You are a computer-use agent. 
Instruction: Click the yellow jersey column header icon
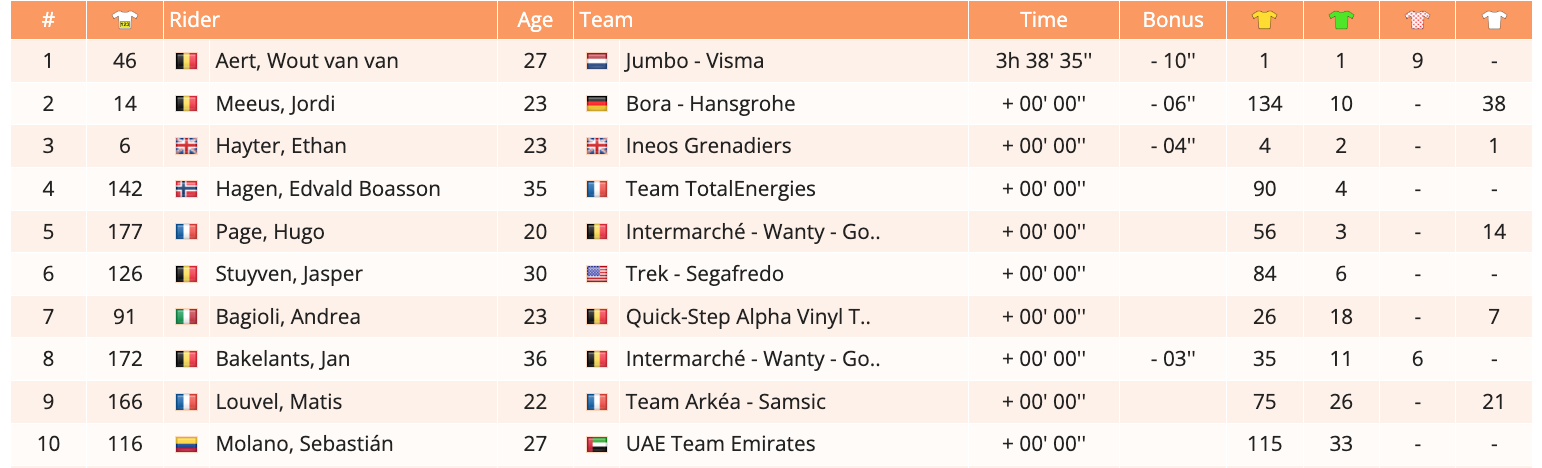click(x=1264, y=19)
